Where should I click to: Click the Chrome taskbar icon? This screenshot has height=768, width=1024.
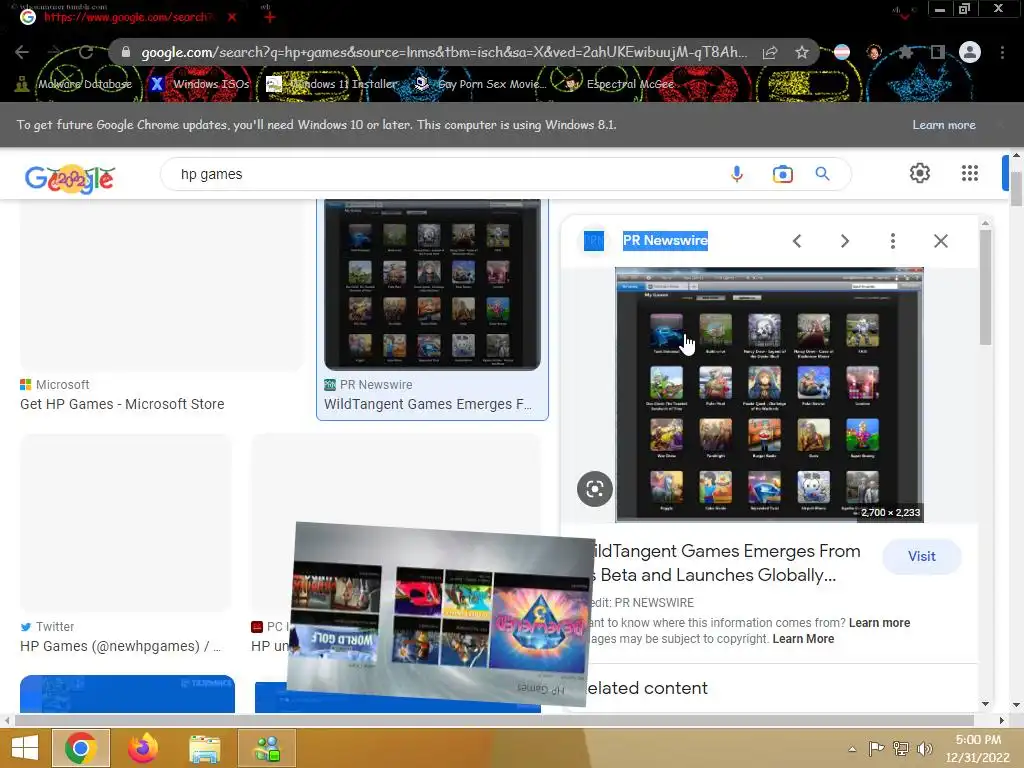(x=80, y=748)
